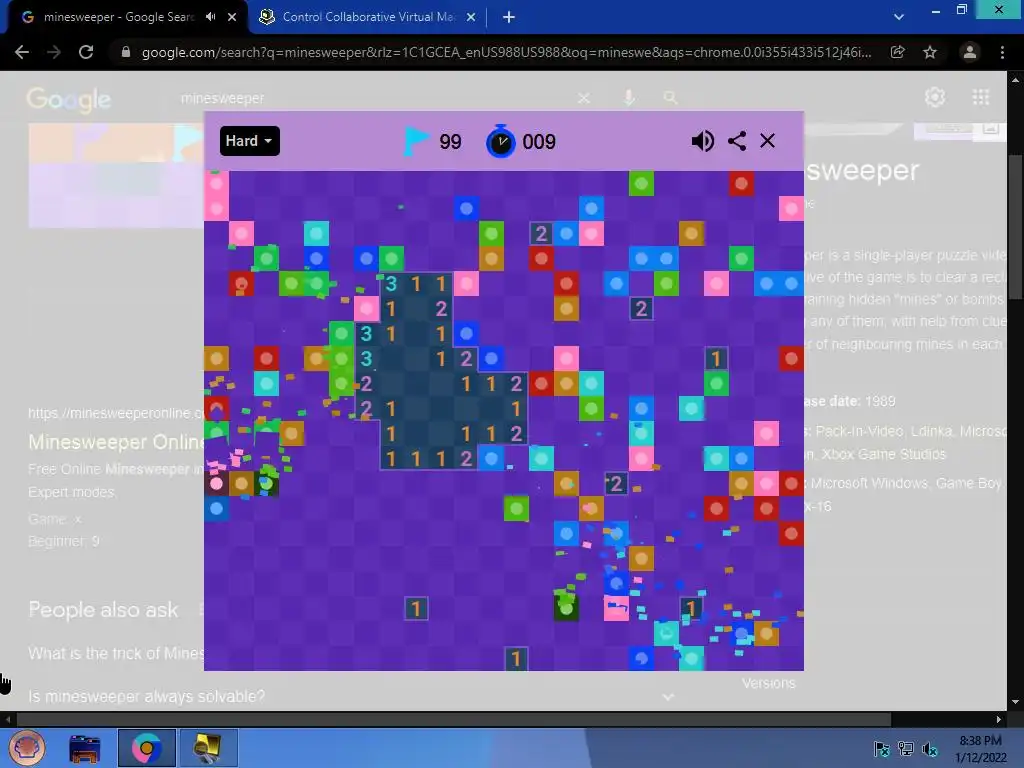The height and width of the screenshot is (768, 1024).
Task: Open the yellow tool taskbar app
Action: point(208,748)
